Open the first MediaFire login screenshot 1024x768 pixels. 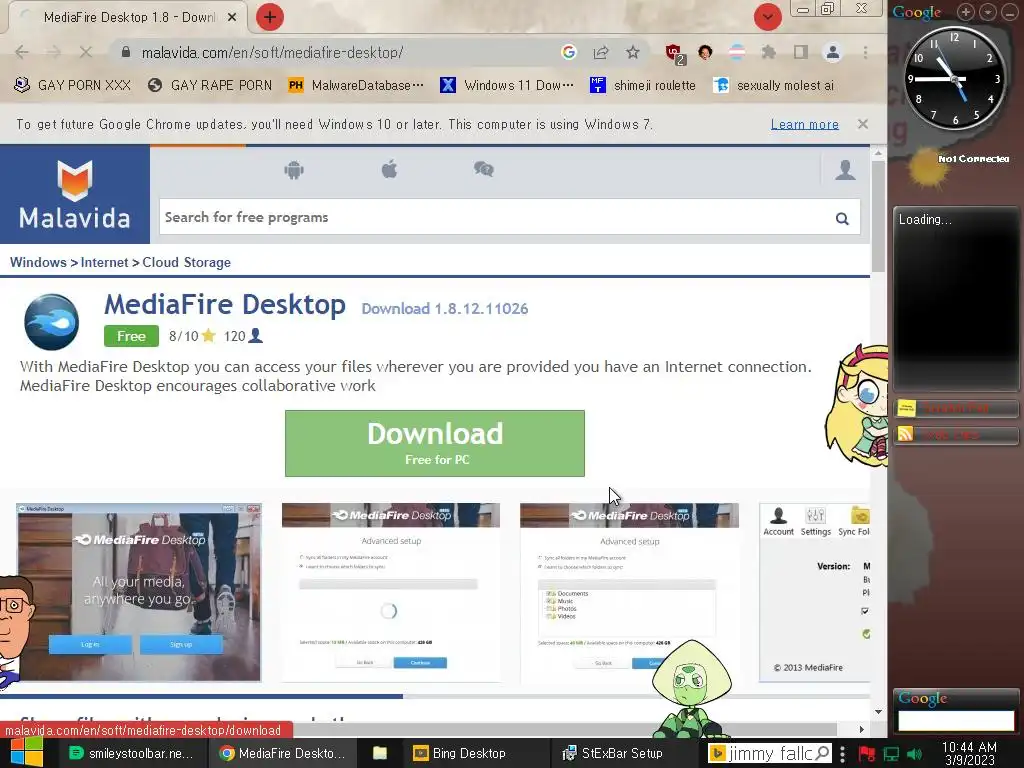138,592
